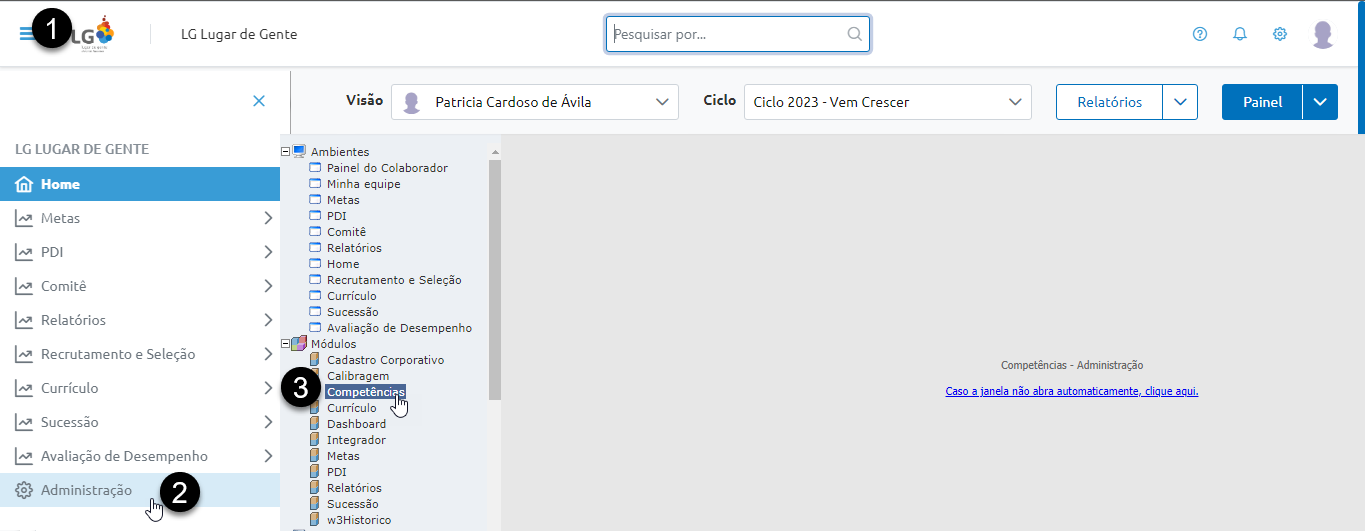The height and width of the screenshot is (531, 1365).
Task: Click the Home house icon in sidebar
Action: coord(24,184)
